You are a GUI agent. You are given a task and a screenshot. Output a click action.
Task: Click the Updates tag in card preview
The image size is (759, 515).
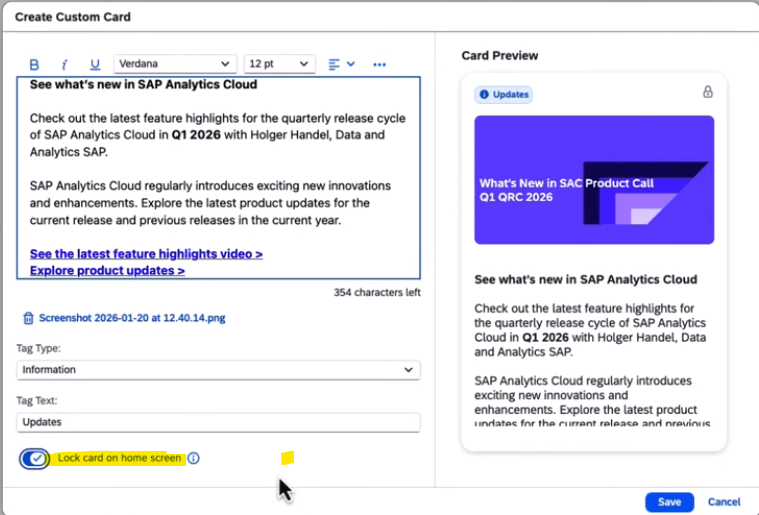coord(504,94)
